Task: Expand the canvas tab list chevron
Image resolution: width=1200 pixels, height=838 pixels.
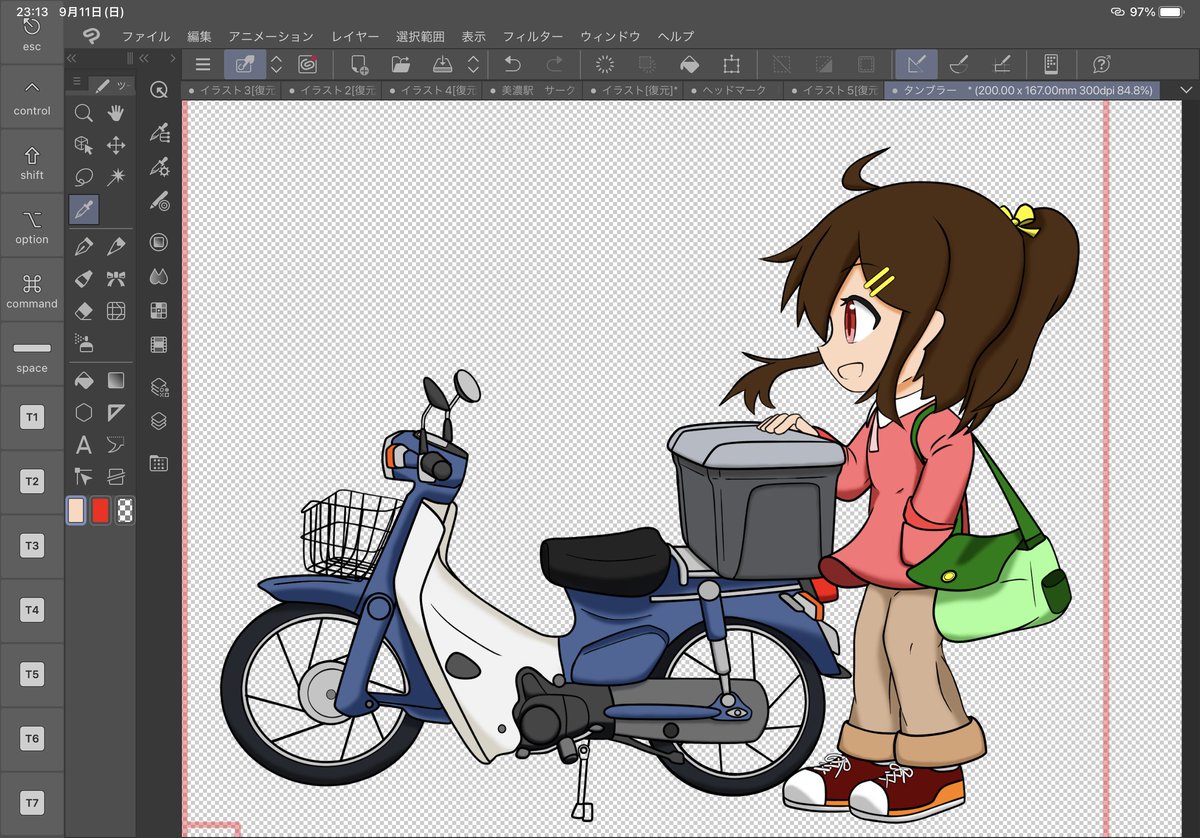Action: 1187,90
